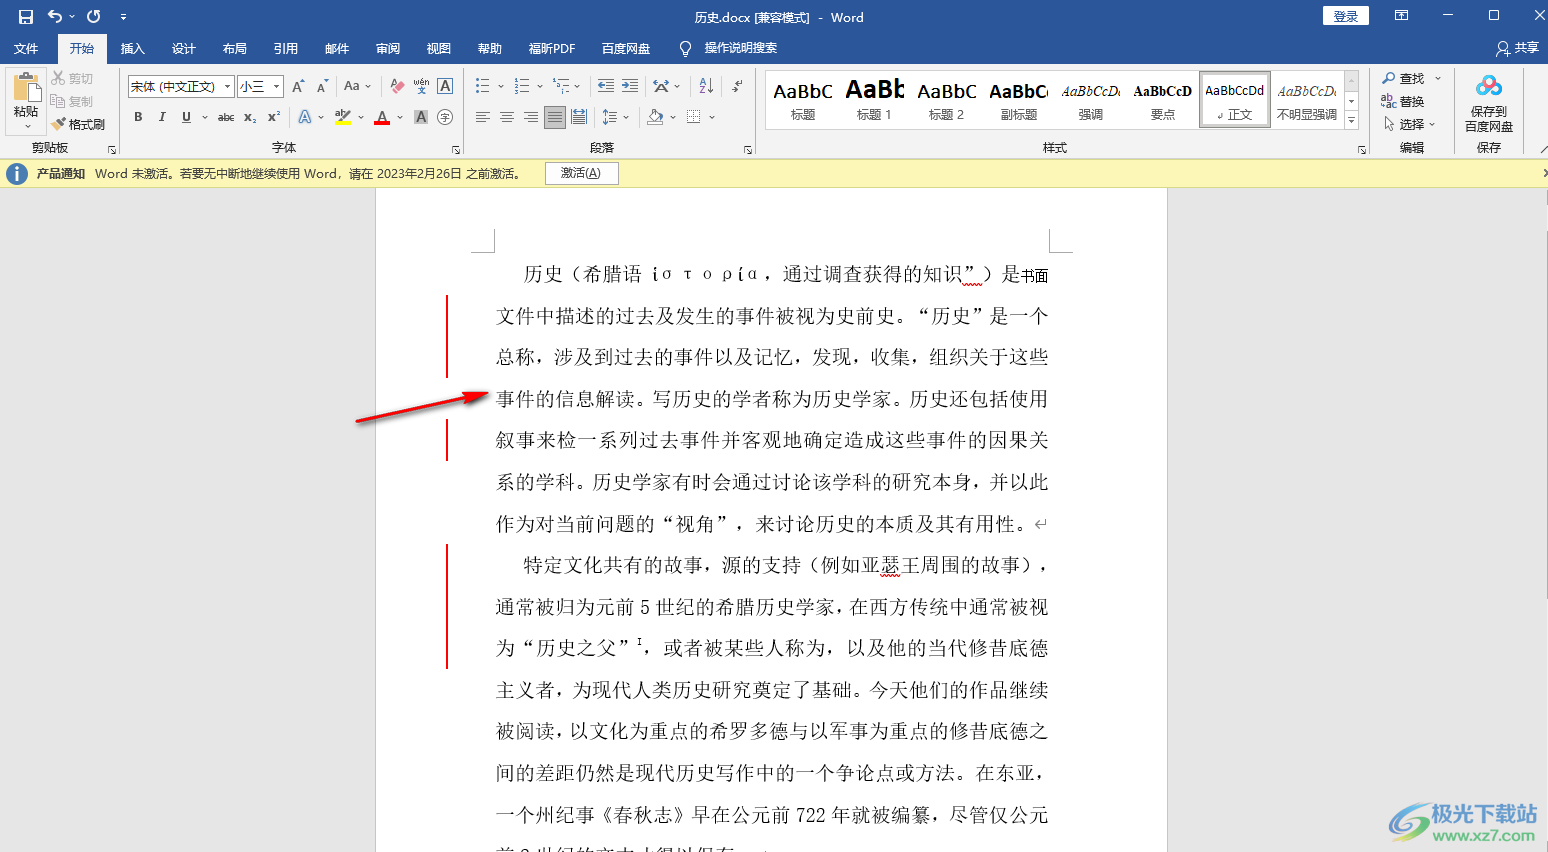Click the 操作说明搜索 search box

(740, 48)
